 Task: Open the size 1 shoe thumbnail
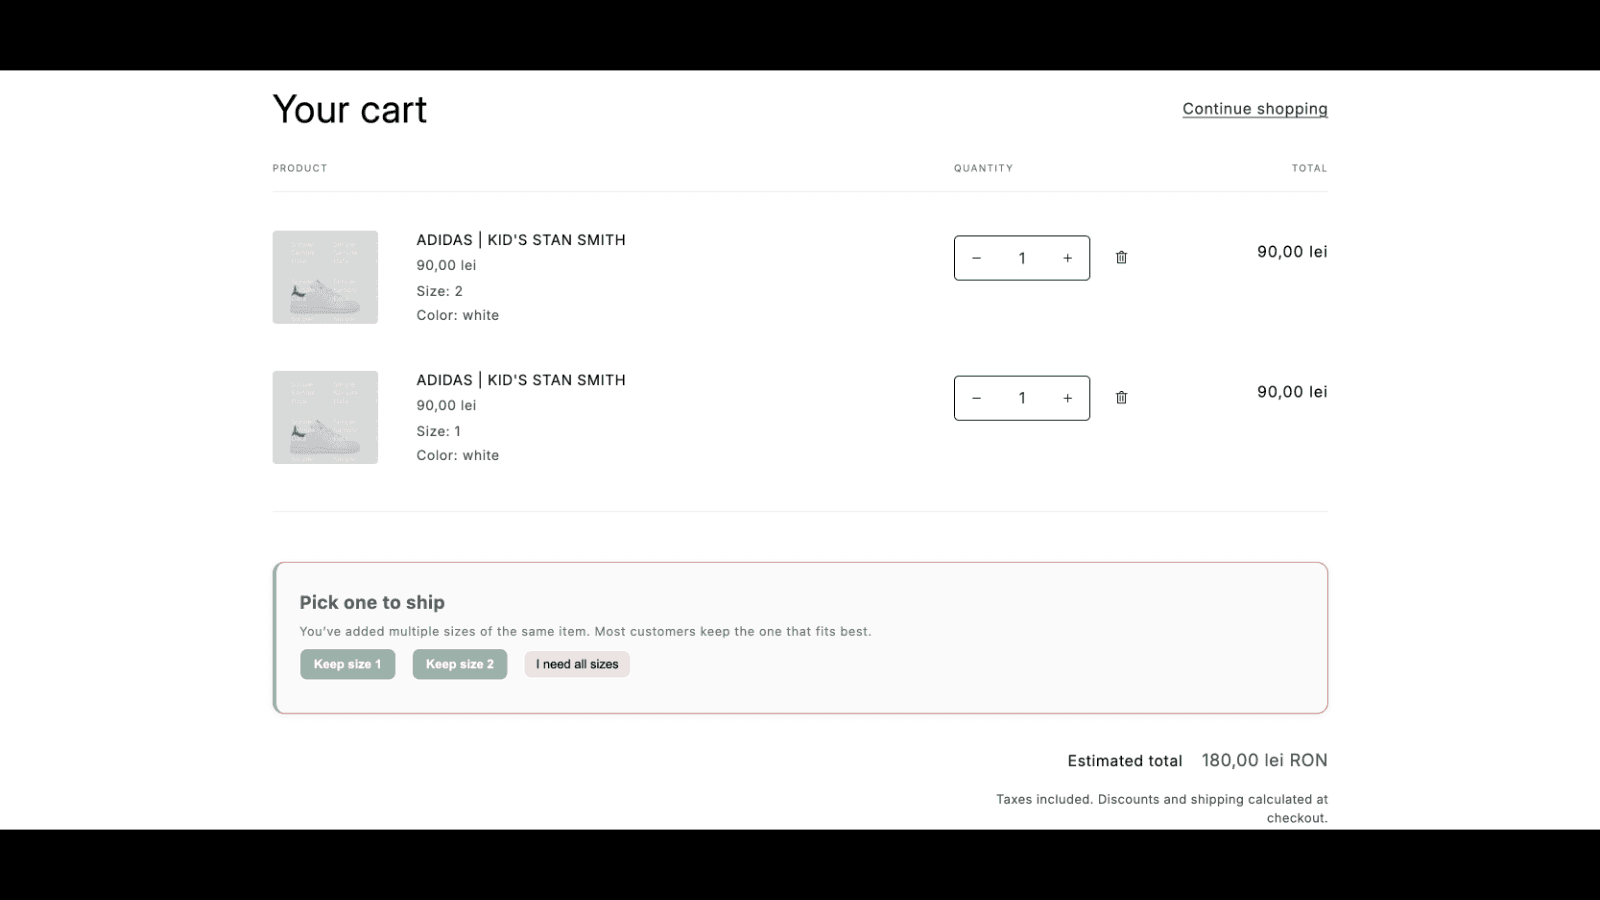[x=325, y=417]
